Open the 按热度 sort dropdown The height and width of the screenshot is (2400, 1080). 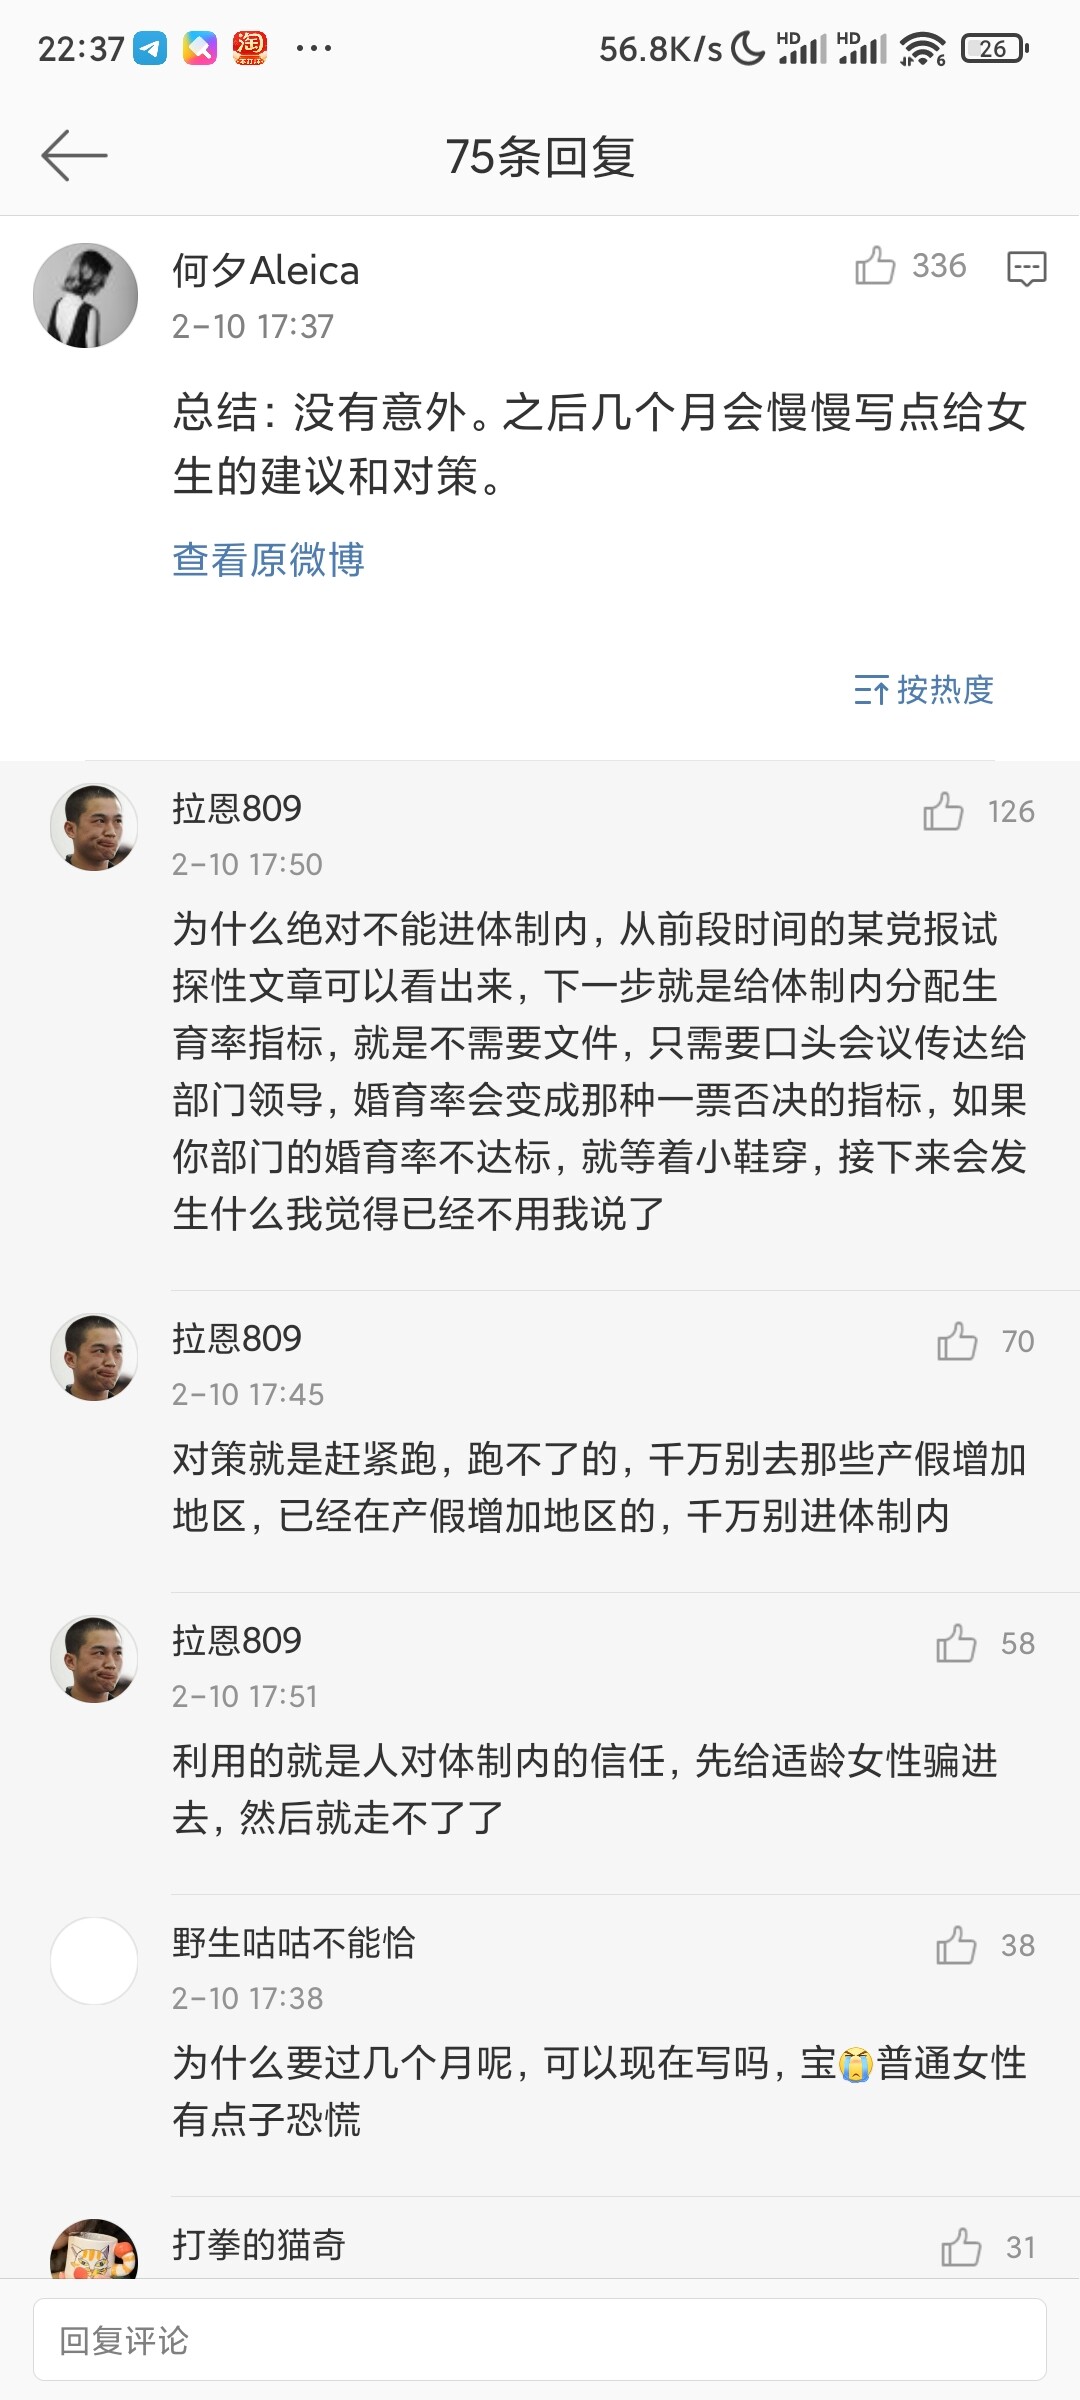click(x=924, y=690)
